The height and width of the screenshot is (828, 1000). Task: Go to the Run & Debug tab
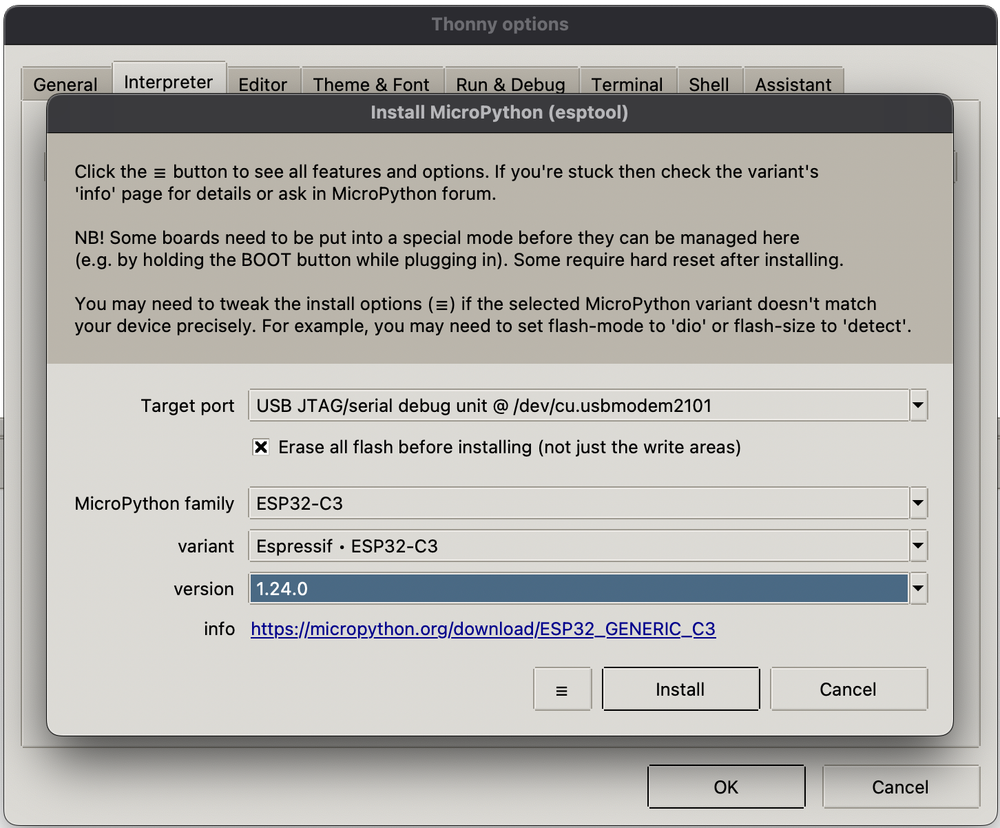(510, 85)
